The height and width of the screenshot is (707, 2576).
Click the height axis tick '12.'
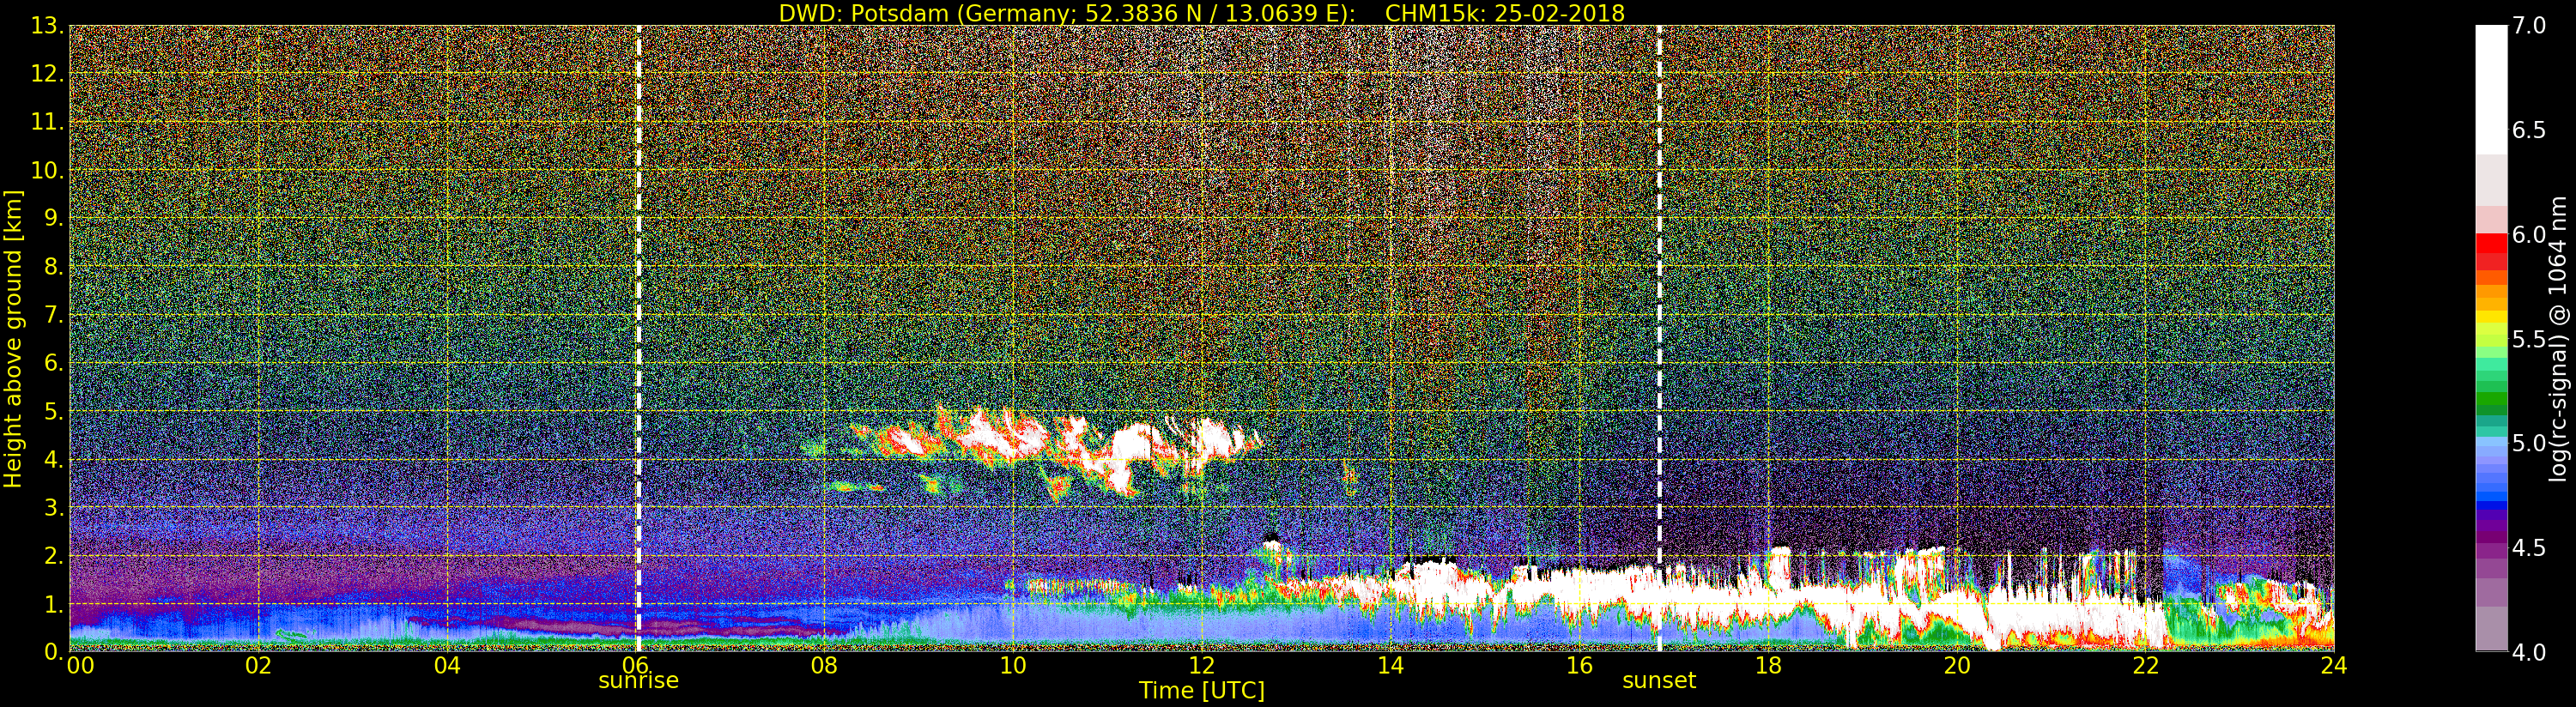46,74
